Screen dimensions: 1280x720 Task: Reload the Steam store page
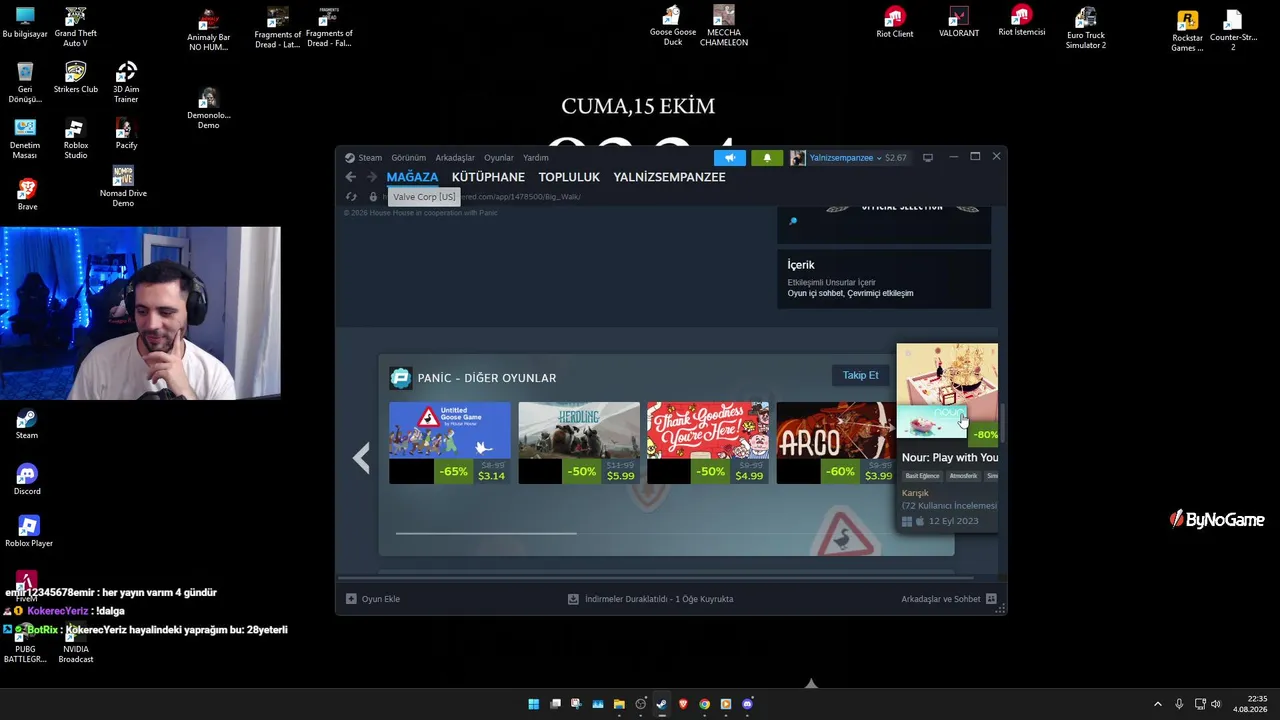coord(351,197)
